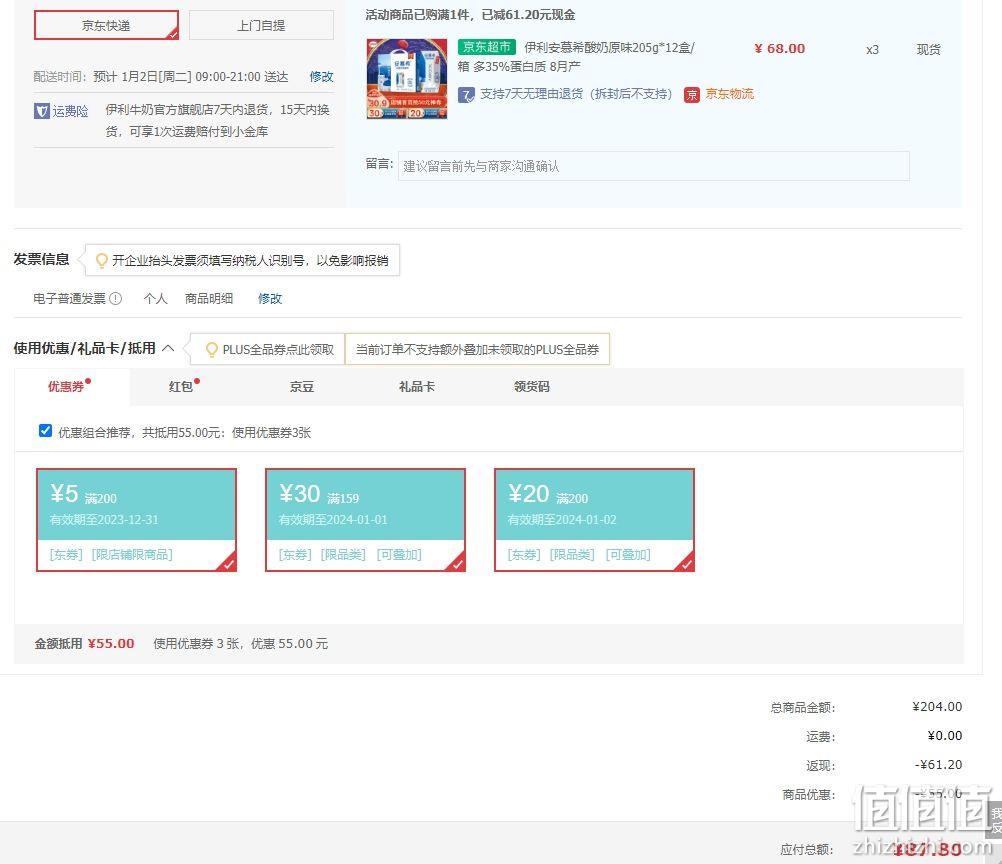Click the 7-day return icon

tap(466, 95)
